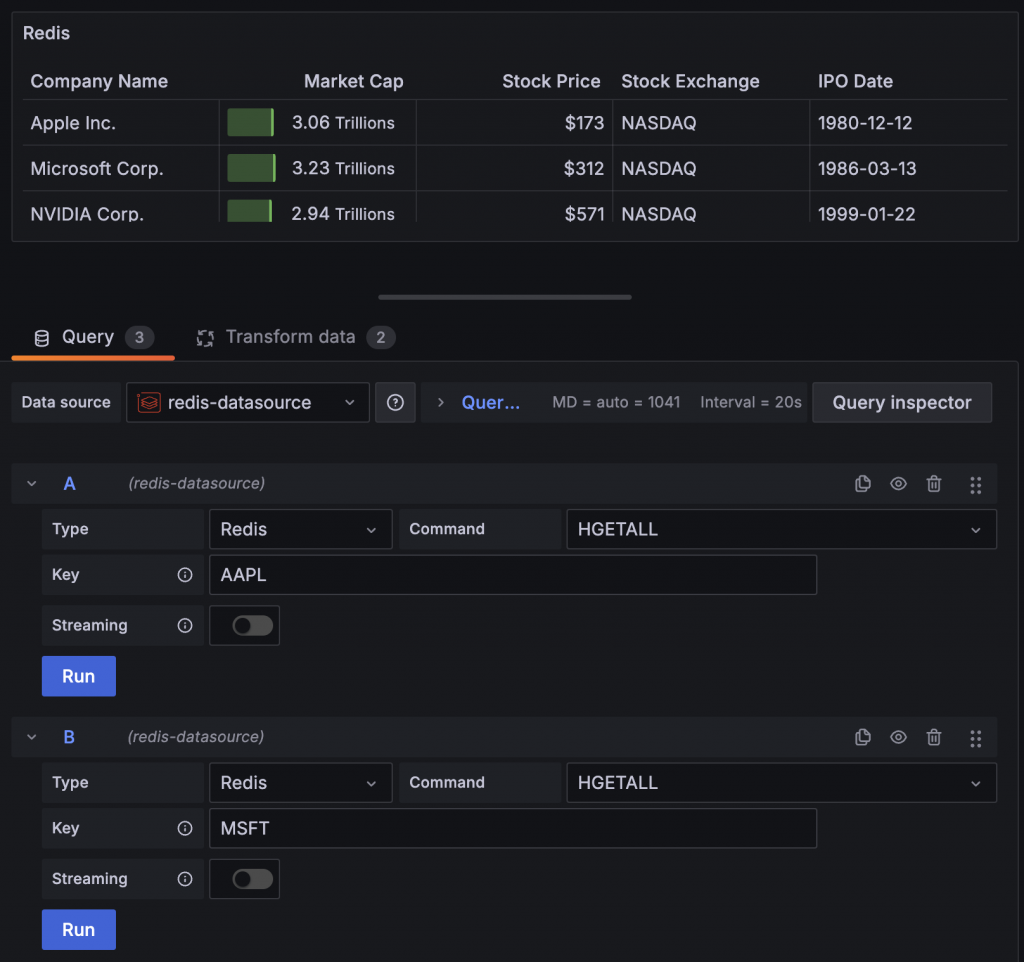The width and height of the screenshot is (1024, 962).
Task: Open data source help icon
Action: click(395, 402)
